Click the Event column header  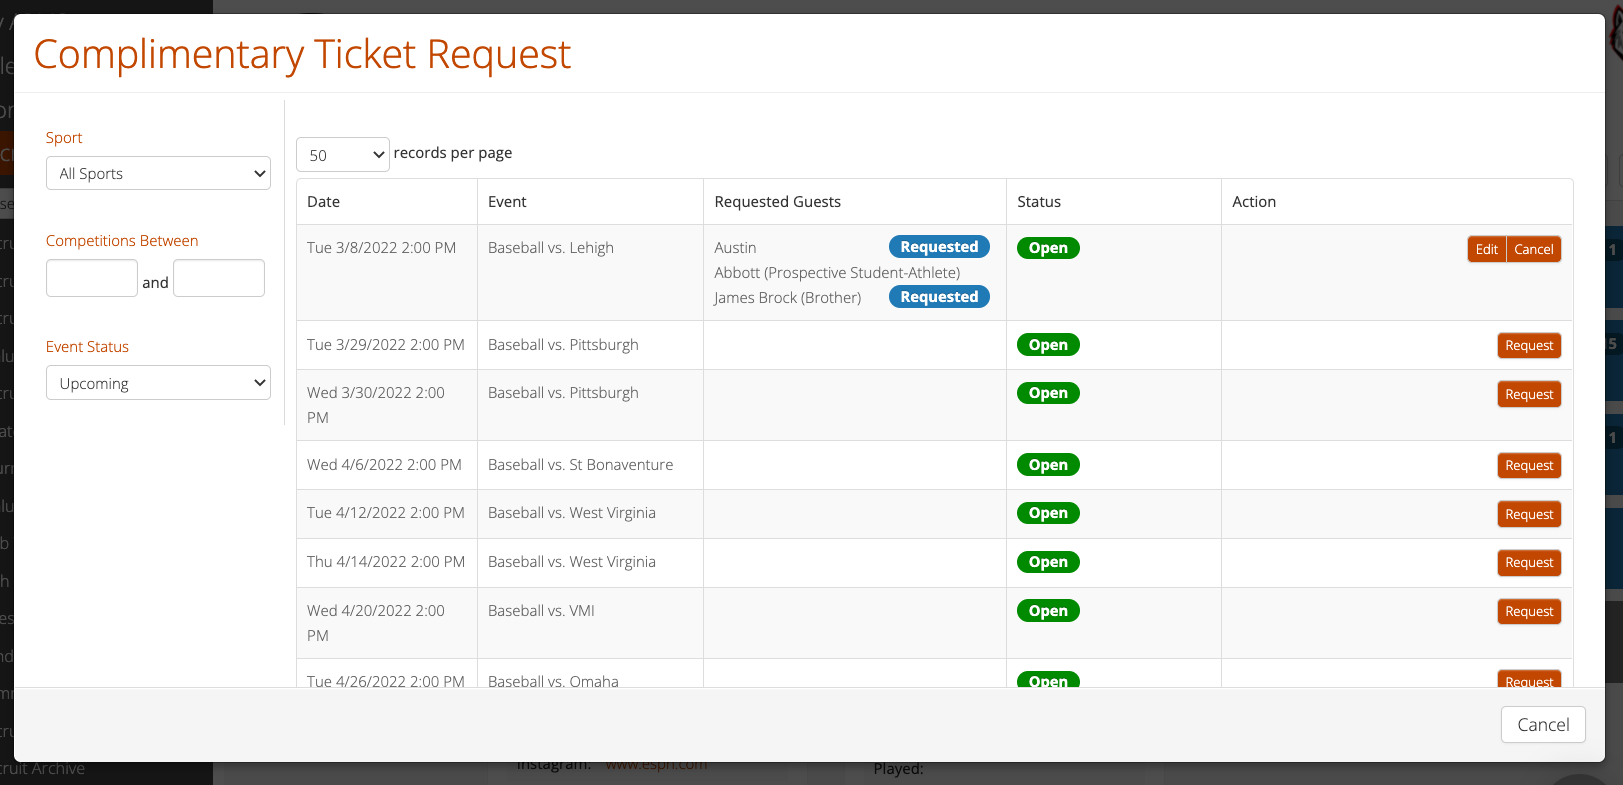590,202
